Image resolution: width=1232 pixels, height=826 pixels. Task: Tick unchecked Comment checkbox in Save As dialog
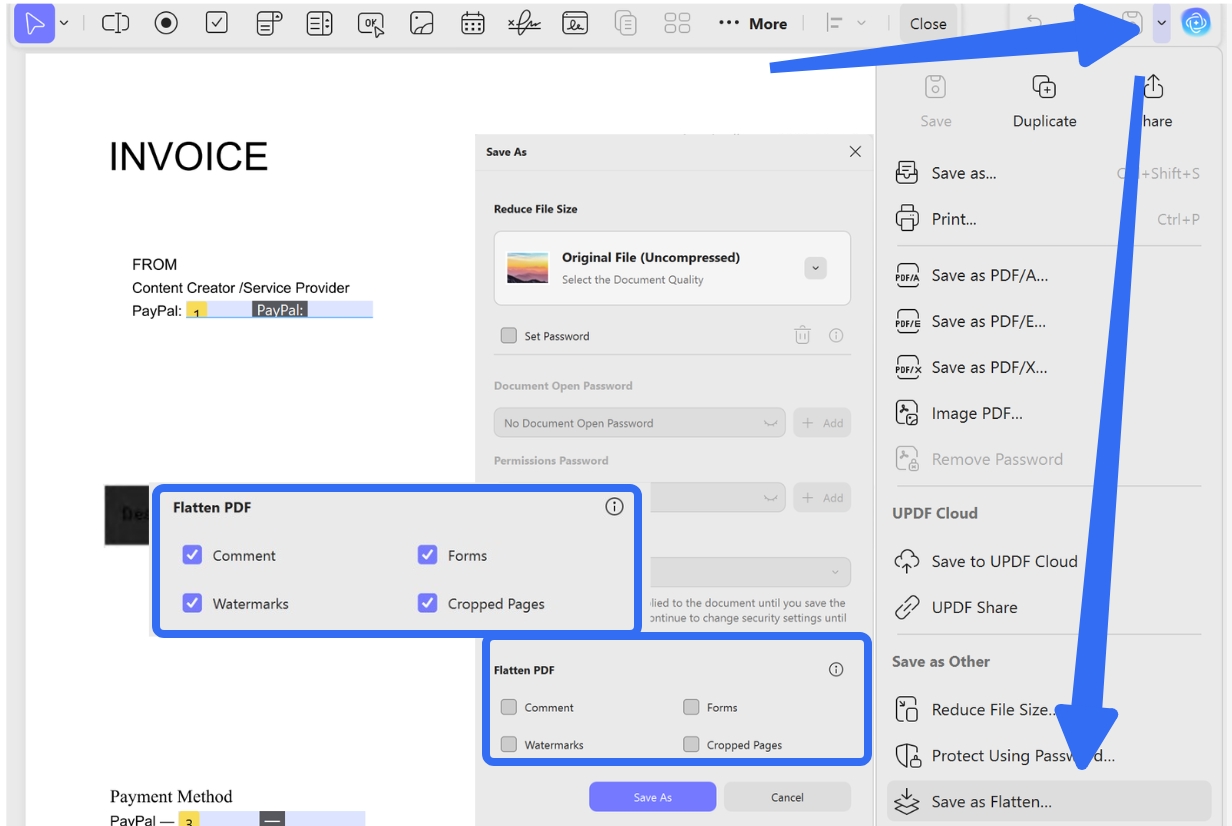509,707
